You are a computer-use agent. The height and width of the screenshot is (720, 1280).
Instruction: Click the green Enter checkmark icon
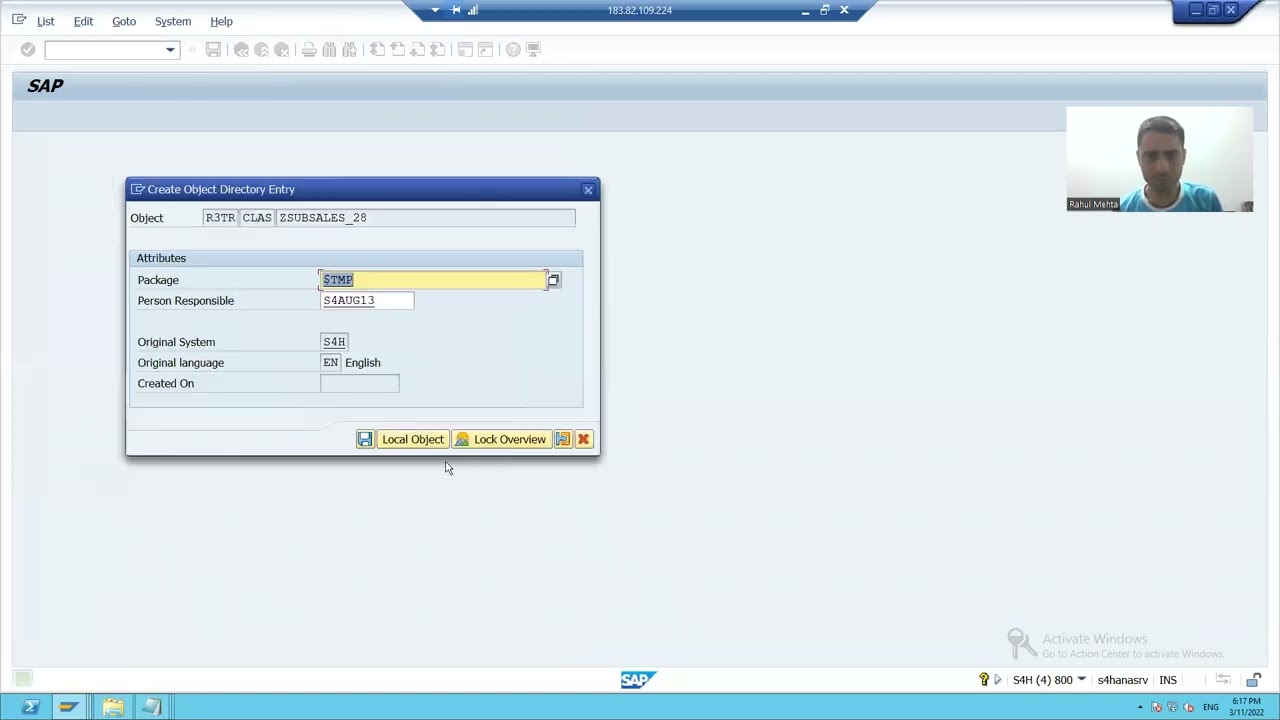(x=28, y=49)
